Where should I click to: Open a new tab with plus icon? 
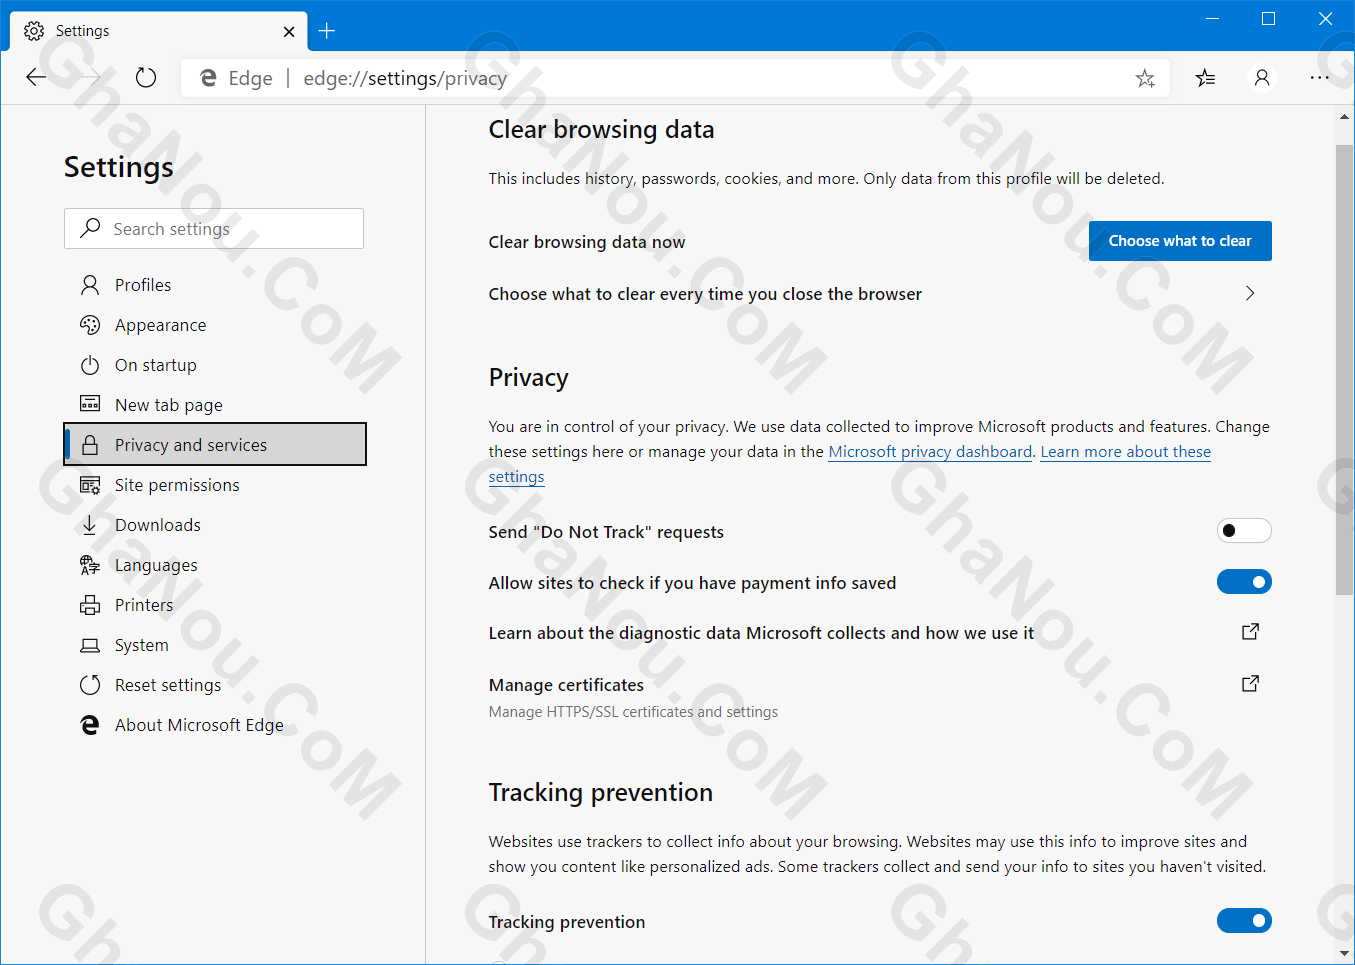coord(327,31)
